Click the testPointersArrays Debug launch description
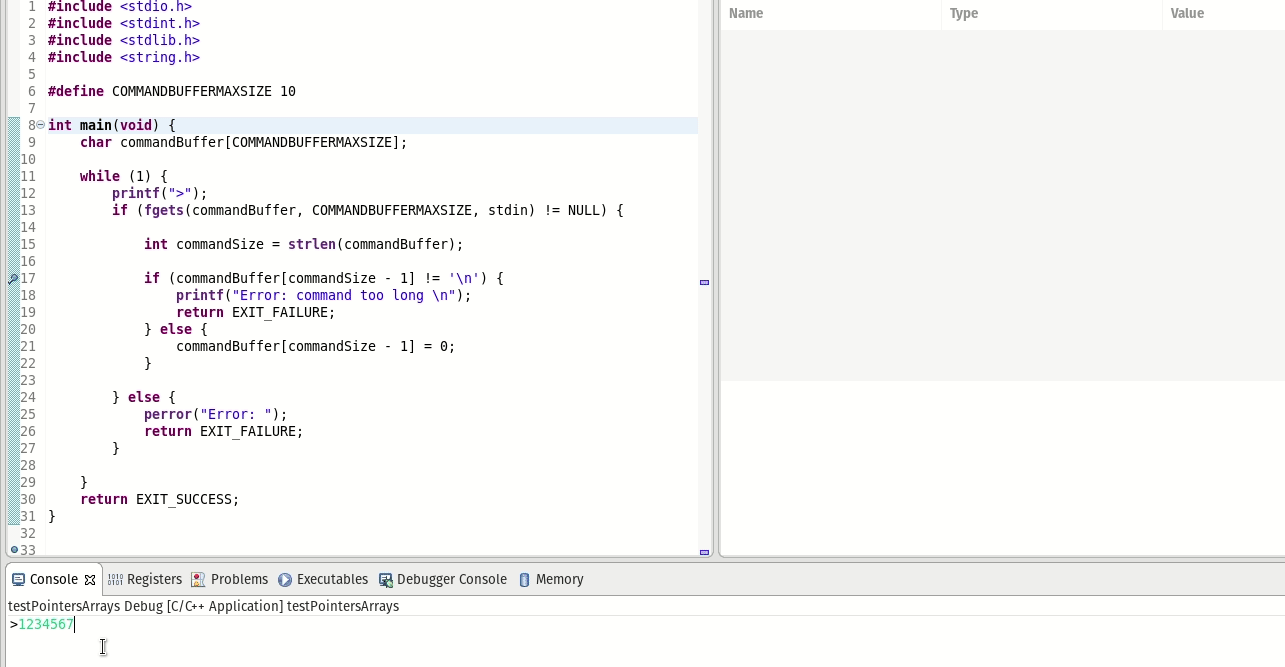1285x667 pixels. point(203,606)
